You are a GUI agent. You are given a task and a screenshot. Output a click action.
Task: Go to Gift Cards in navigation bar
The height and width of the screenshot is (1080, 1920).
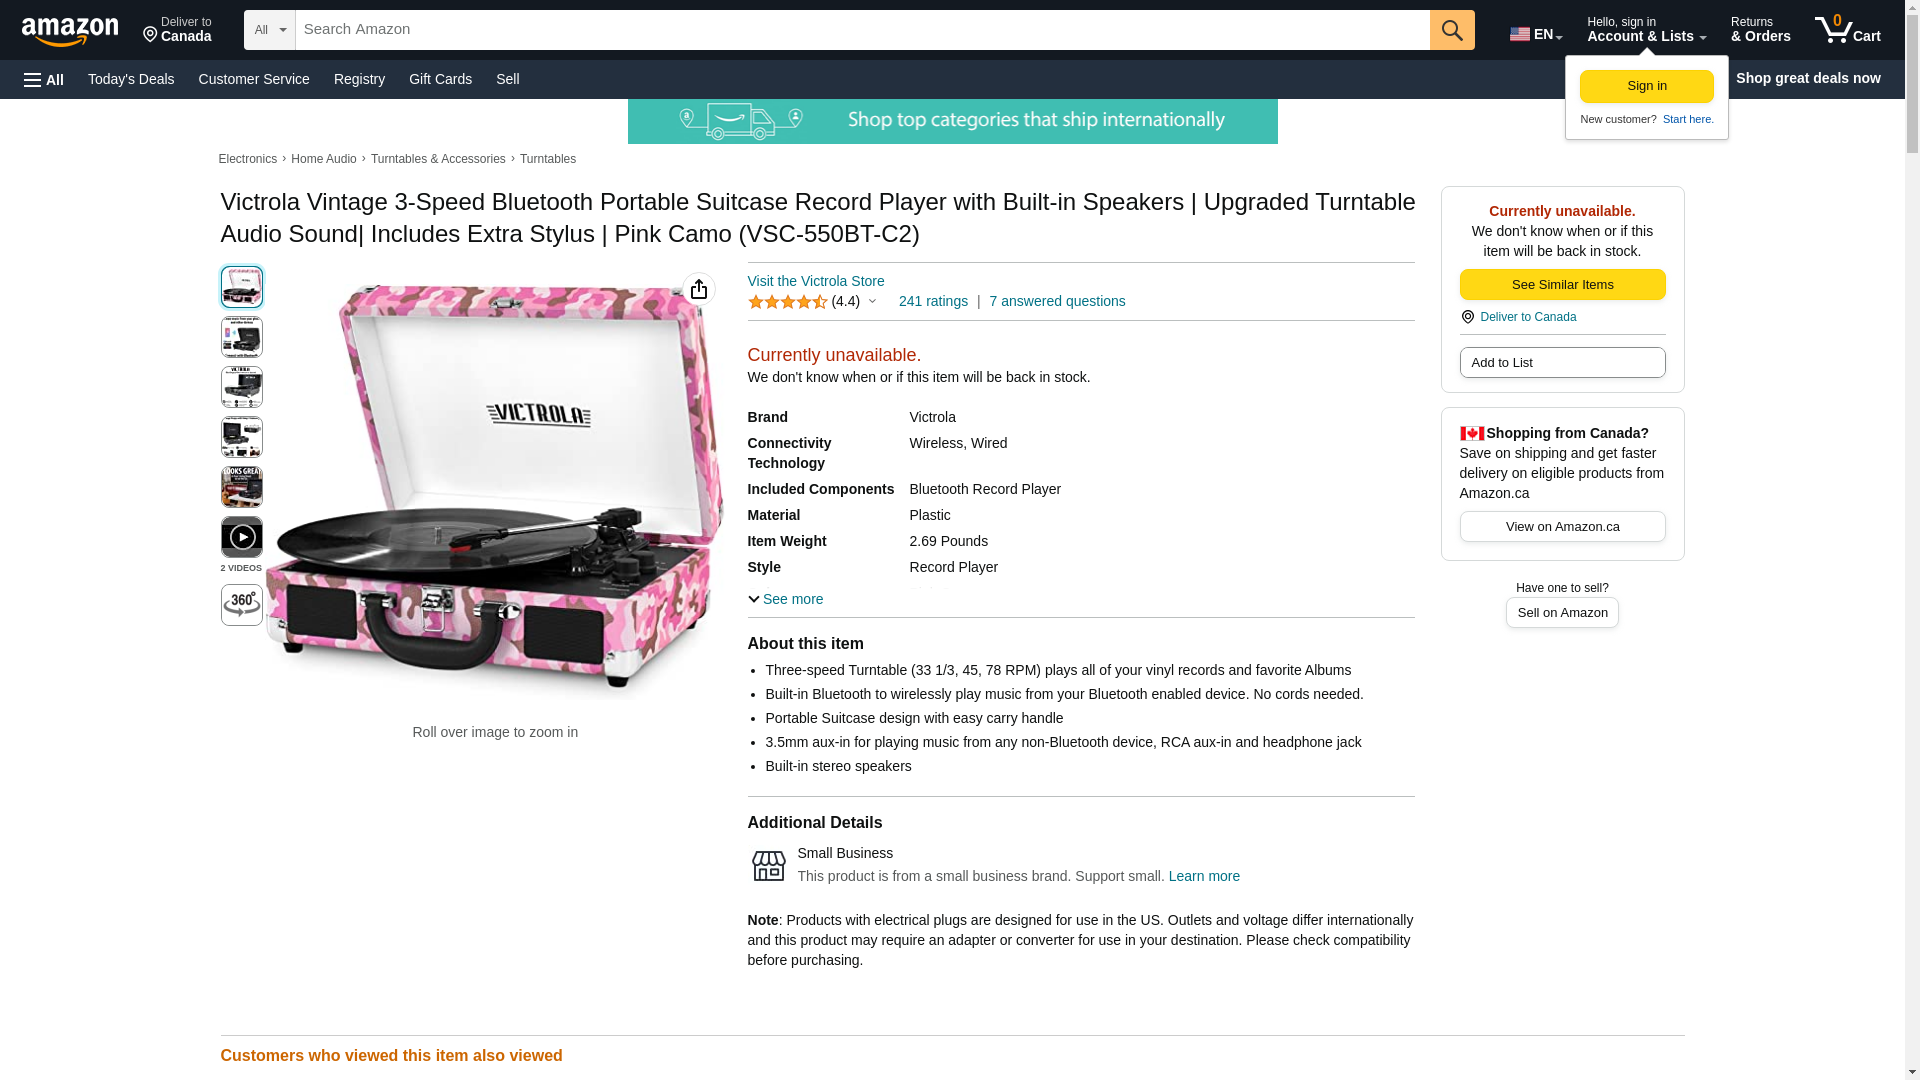tap(440, 79)
